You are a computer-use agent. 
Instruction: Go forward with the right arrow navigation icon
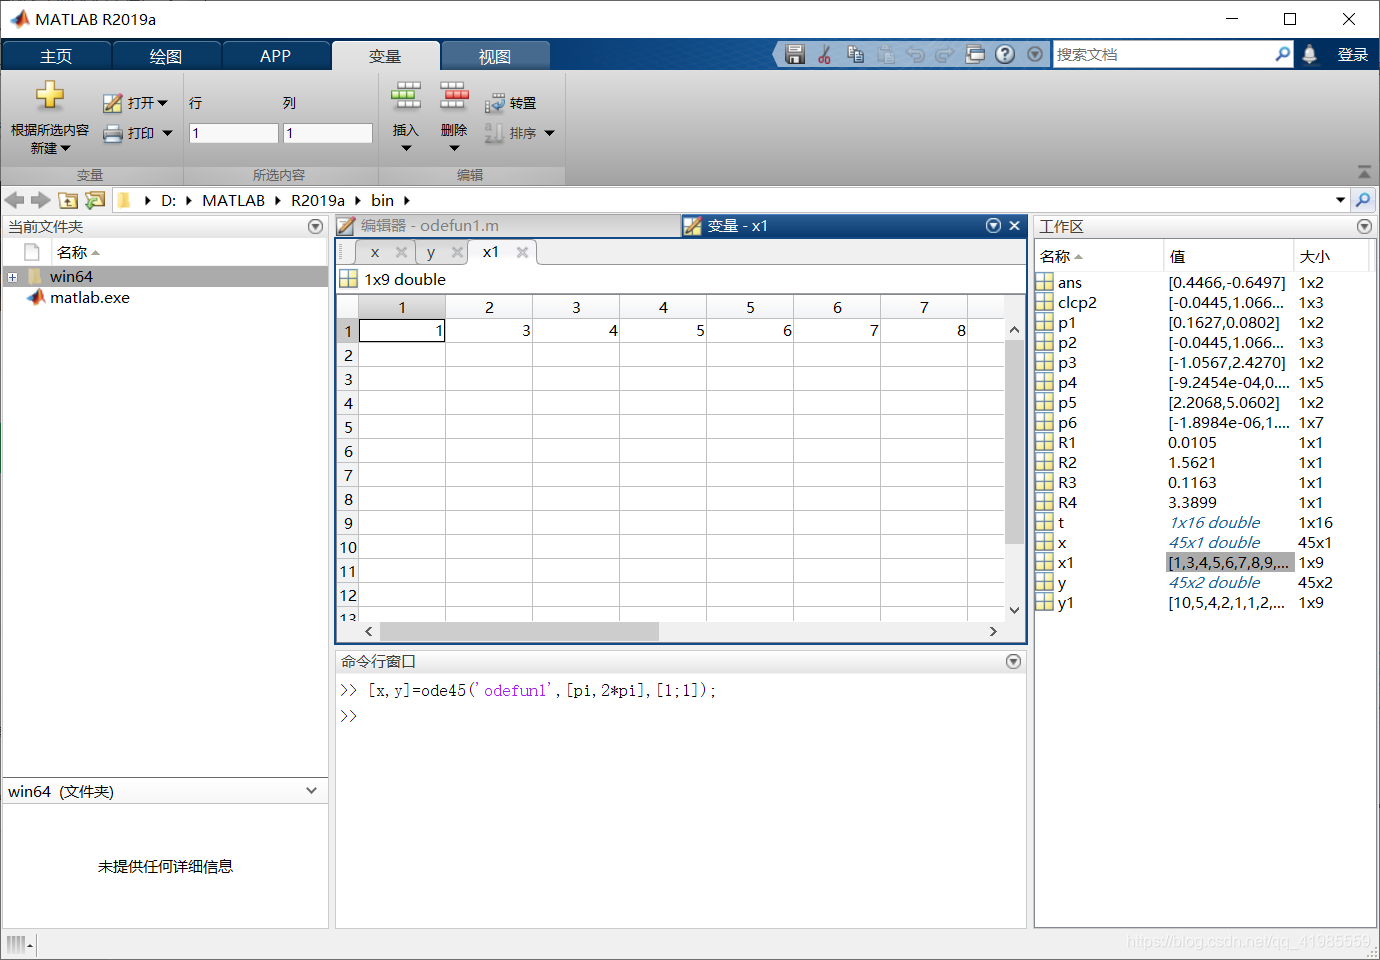click(x=41, y=200)
